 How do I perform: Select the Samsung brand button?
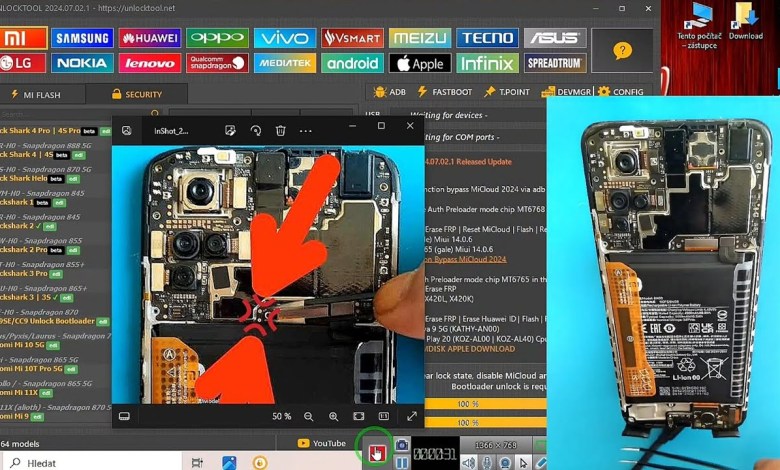click(x=82, y=38)
